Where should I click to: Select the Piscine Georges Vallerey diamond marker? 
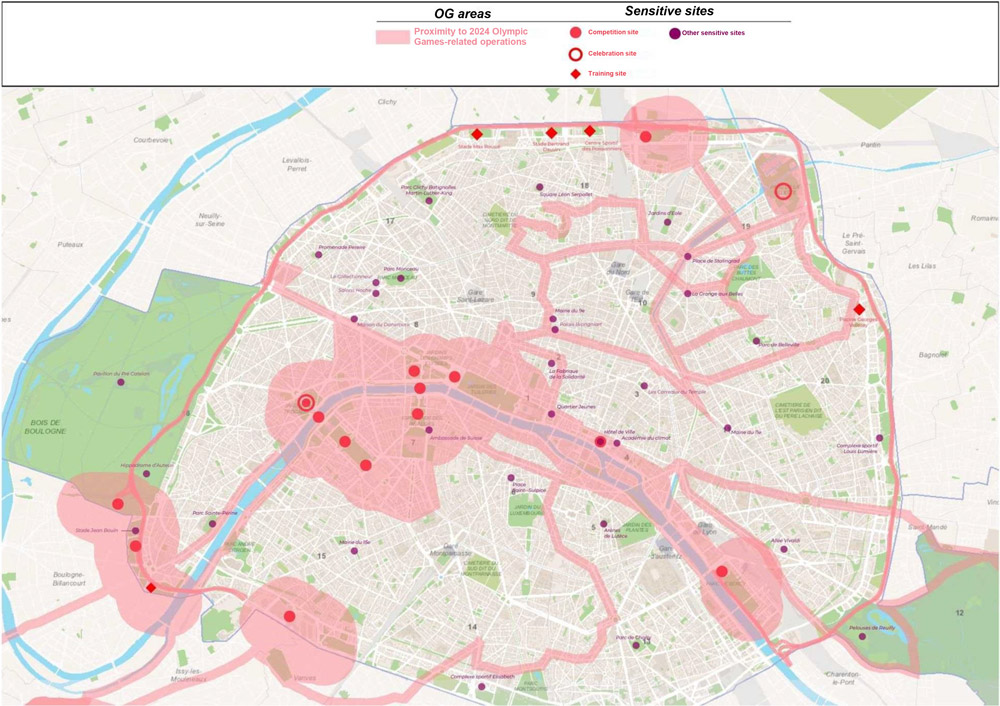click(x=859, y=309)
